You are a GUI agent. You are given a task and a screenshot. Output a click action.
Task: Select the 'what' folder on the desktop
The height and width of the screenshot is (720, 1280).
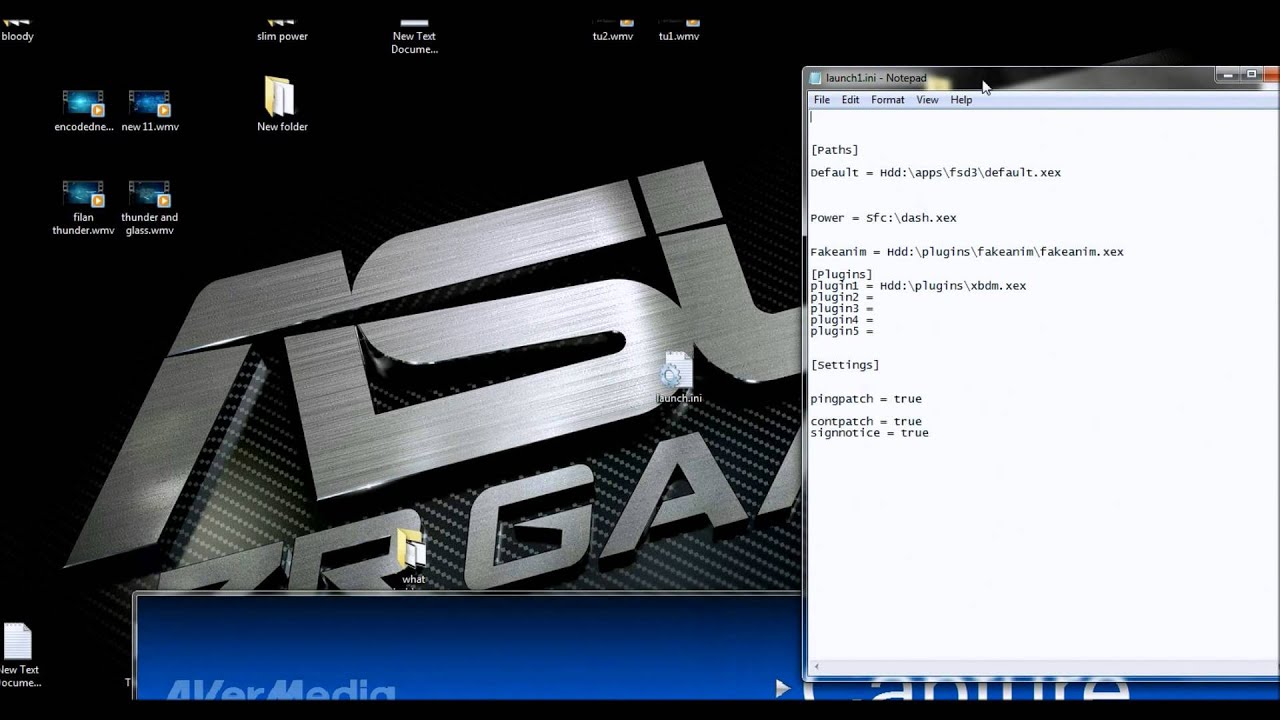click(x=413, y=556)
